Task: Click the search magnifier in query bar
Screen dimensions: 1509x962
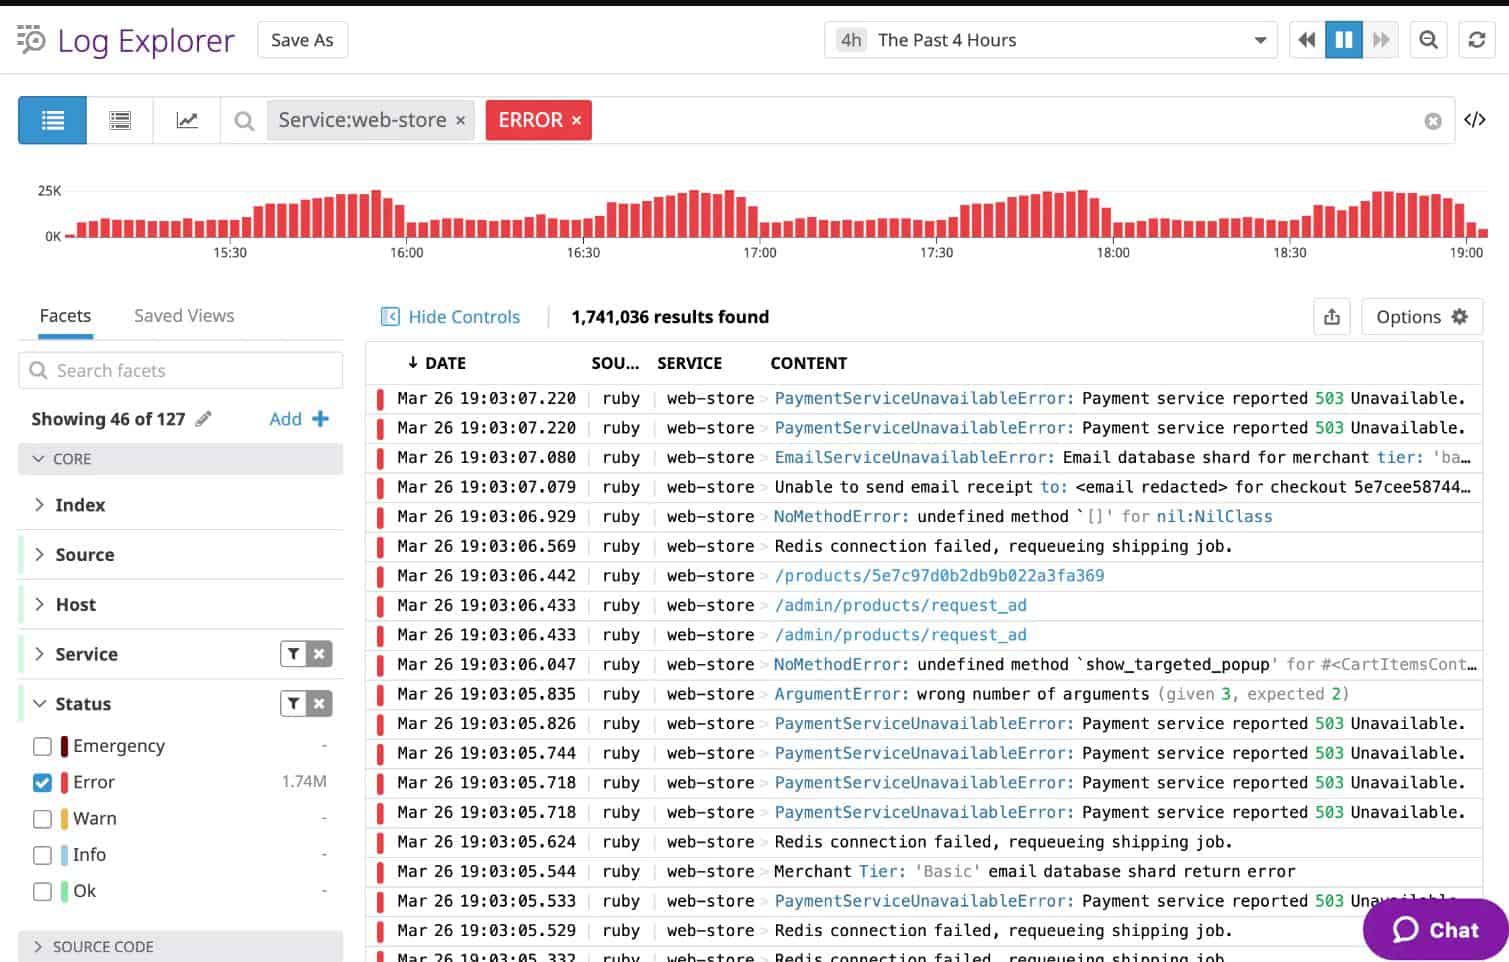Action: tap(243, 121)
